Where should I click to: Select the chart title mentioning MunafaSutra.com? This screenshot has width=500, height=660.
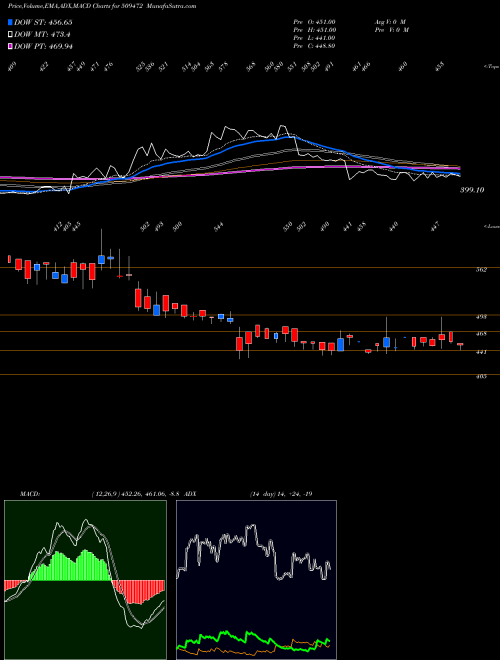coord(102,6)
